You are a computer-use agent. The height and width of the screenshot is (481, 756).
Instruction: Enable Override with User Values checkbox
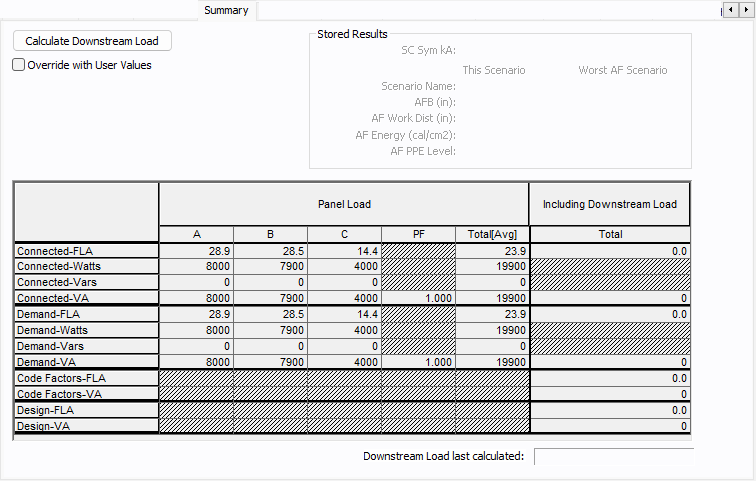click(x=19, y=65)
